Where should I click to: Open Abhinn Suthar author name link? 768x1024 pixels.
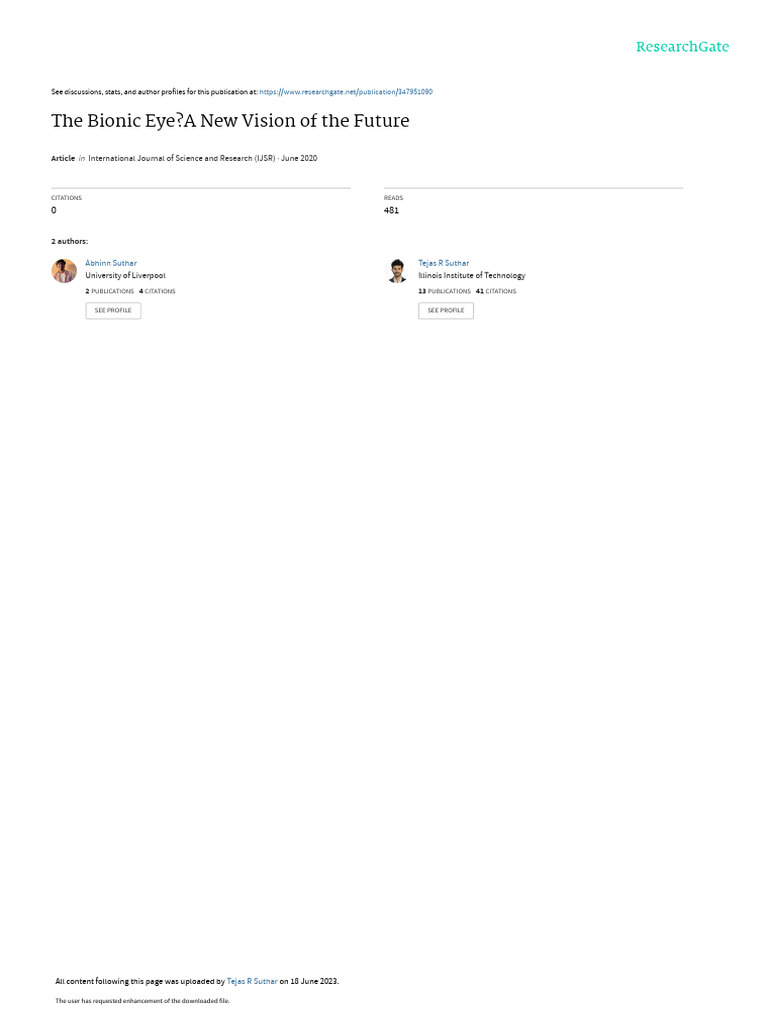click(111, 263)
